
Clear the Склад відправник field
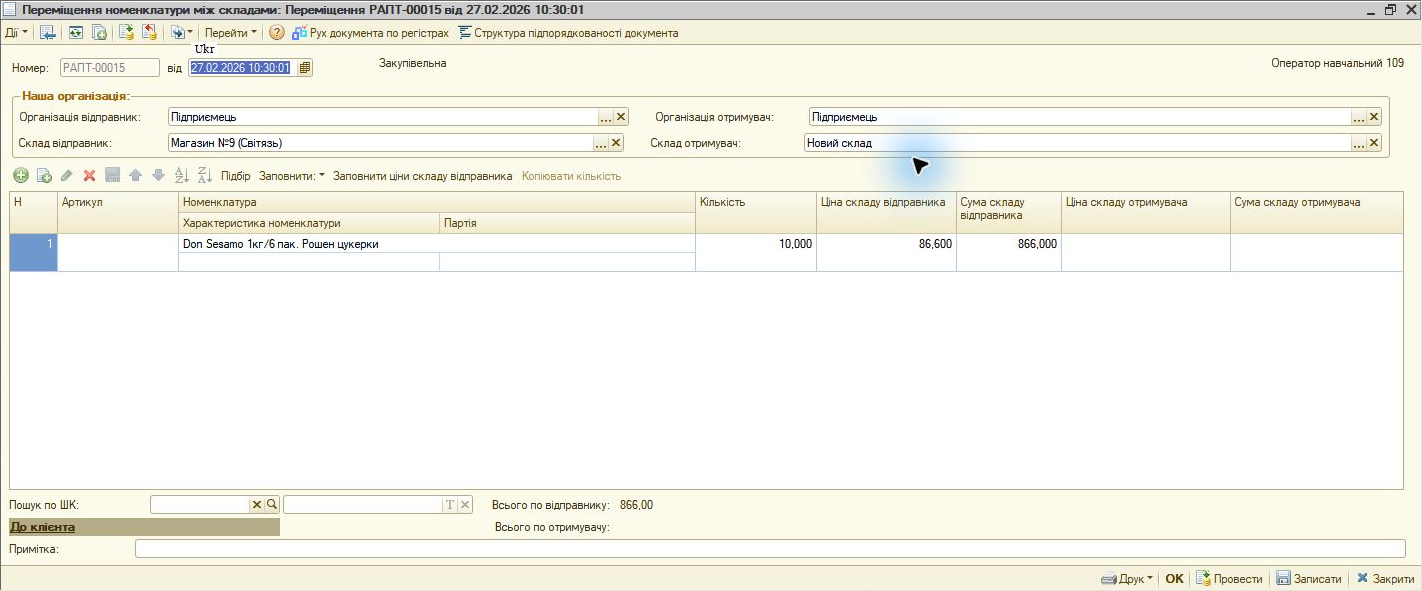pos(616,143)
